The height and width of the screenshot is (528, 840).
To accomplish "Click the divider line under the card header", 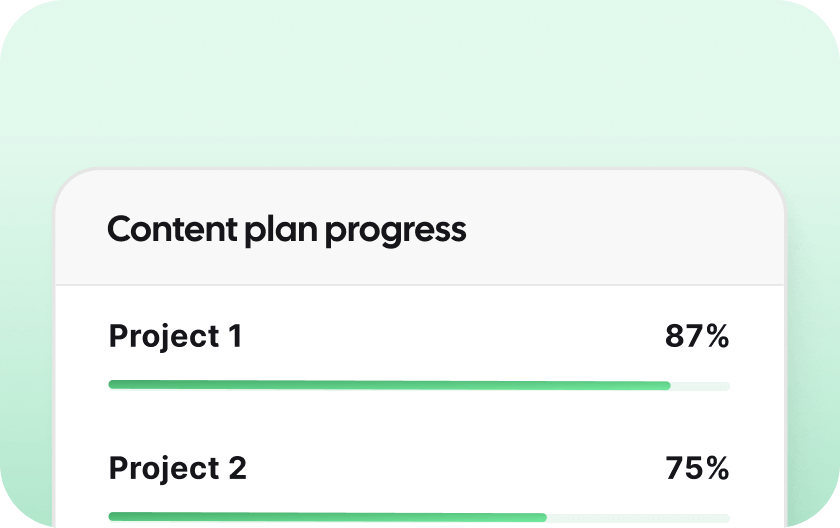I will coord(420,285).
